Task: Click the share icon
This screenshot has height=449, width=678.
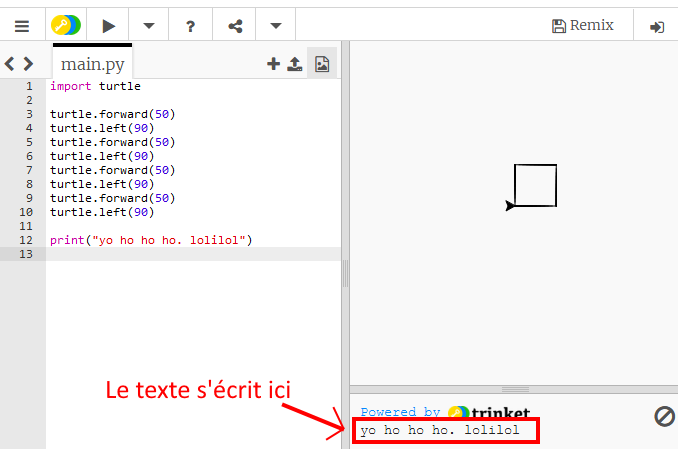Action: tap(234, 25)
